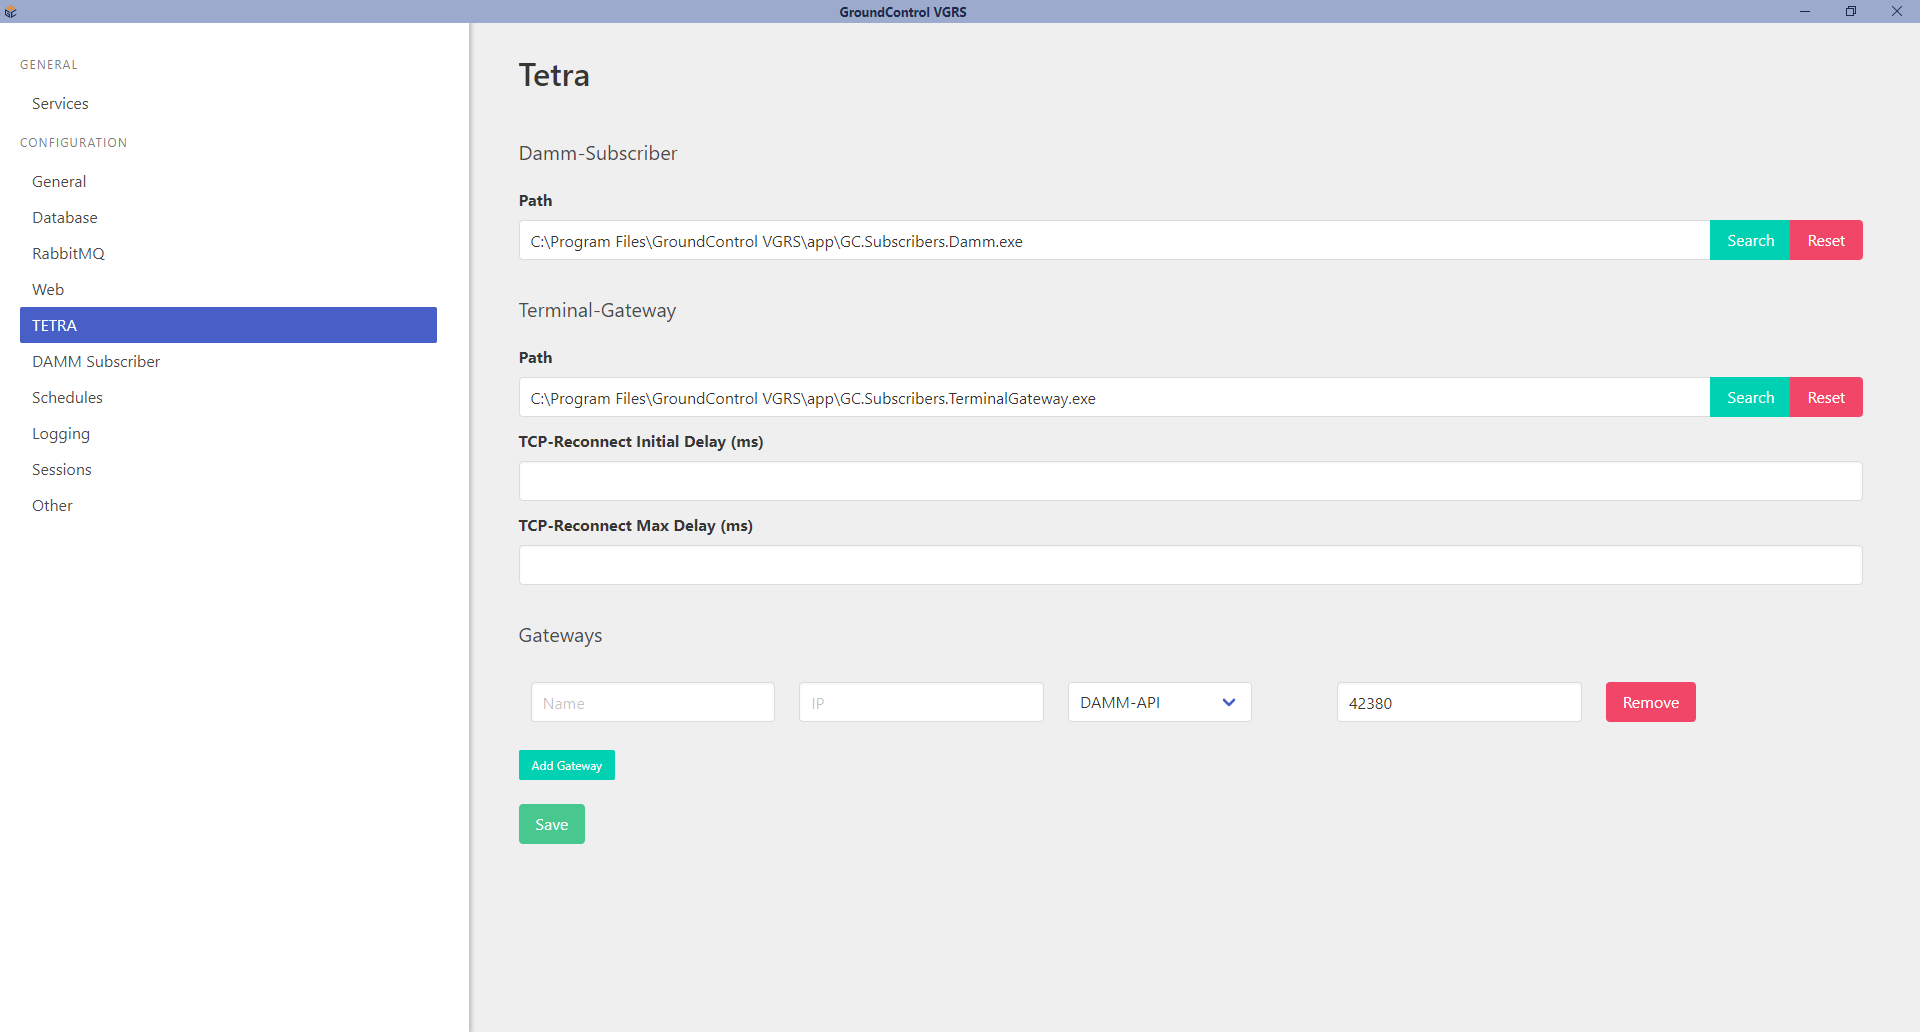Reset the Terminal-Gateway path
The height and width of the screenshot is (1032, 1920).
(x=1825, y=398)
